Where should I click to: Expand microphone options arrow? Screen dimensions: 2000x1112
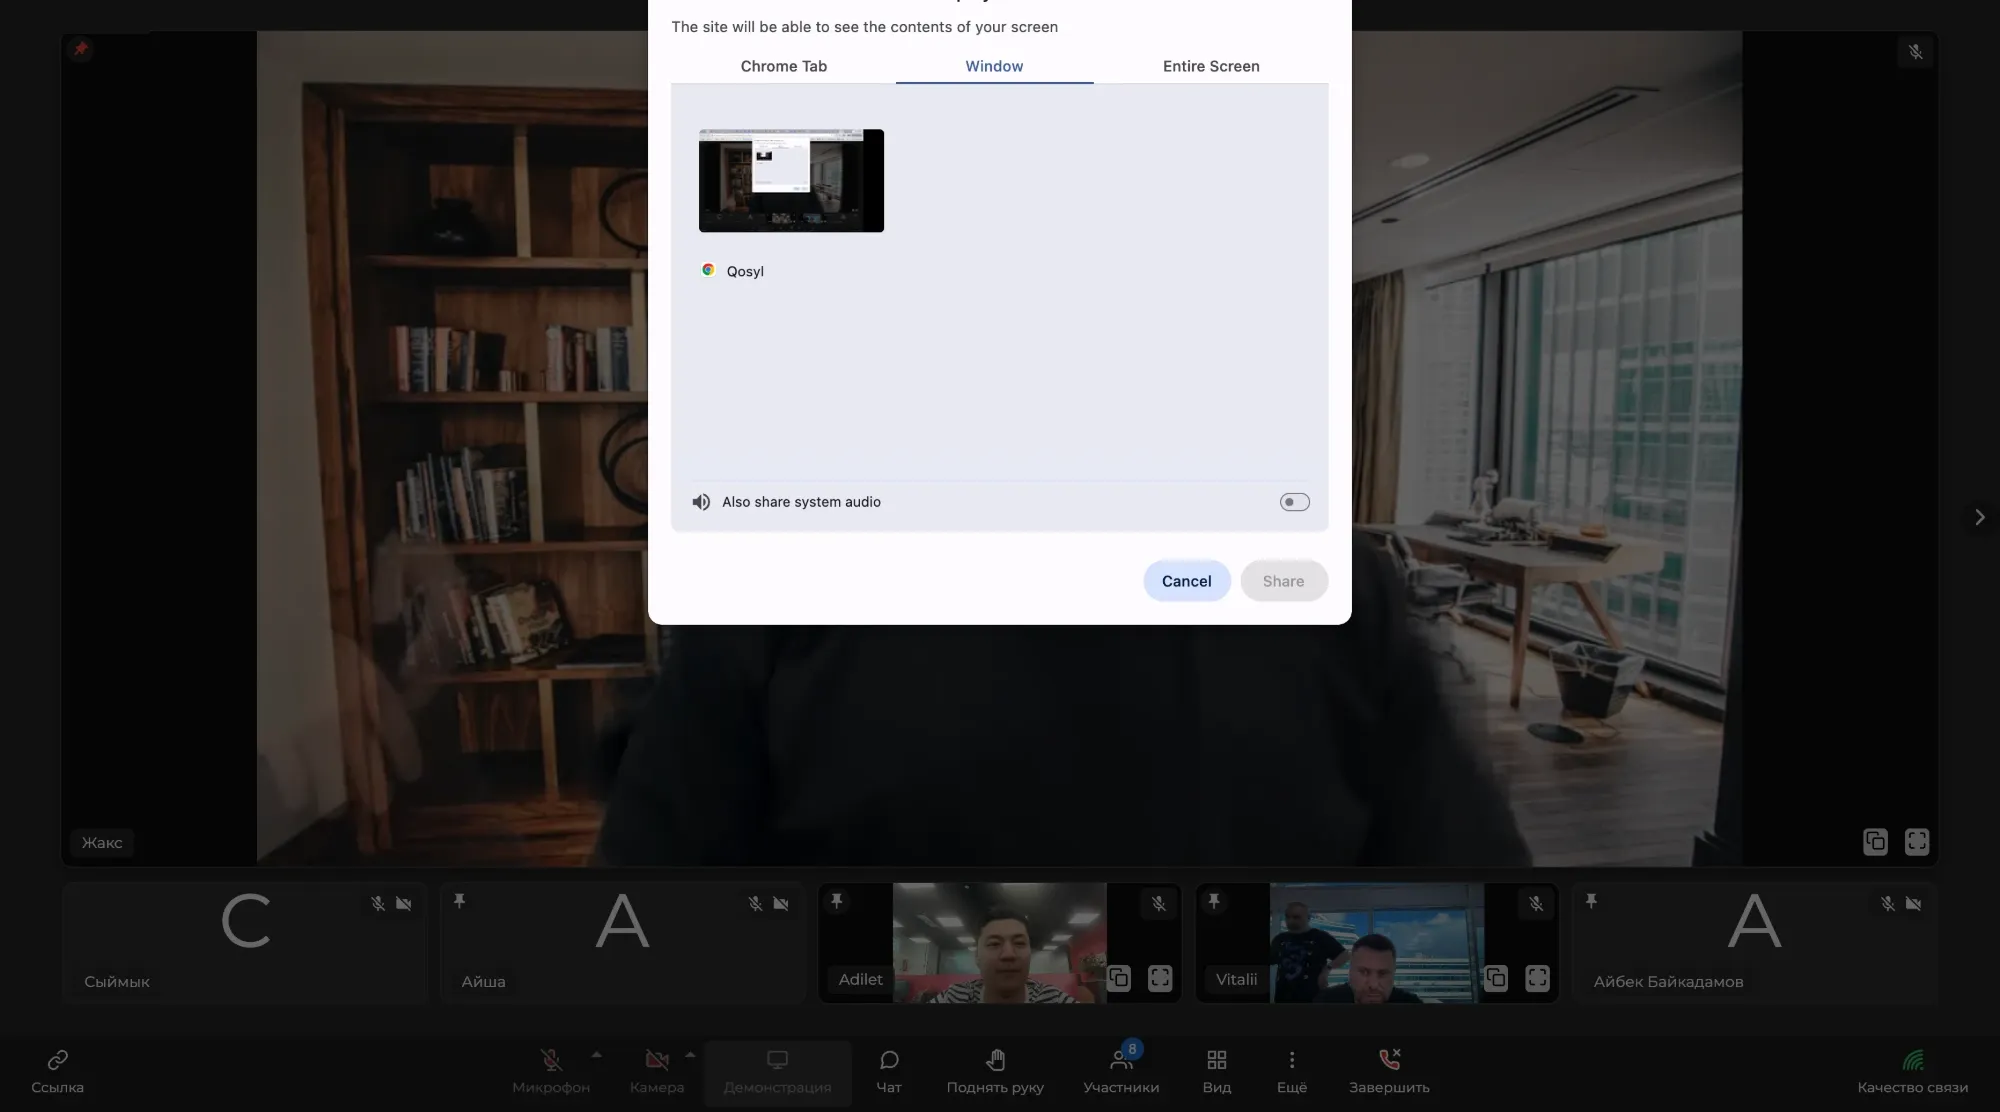tap(597, 1054)
